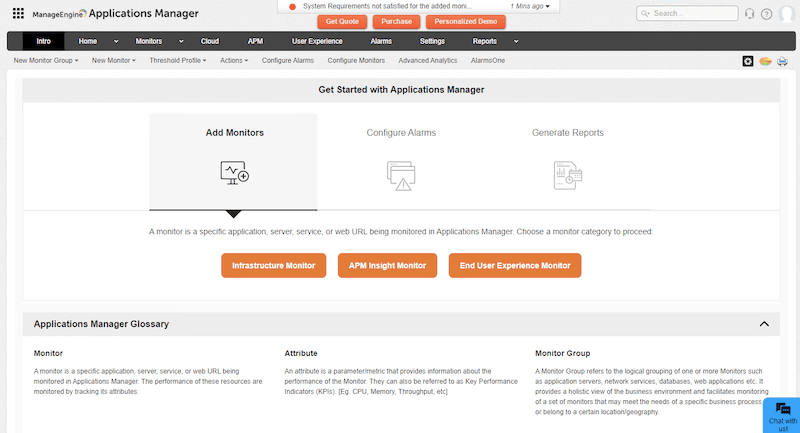Select the Intro tab

[43, 41]
